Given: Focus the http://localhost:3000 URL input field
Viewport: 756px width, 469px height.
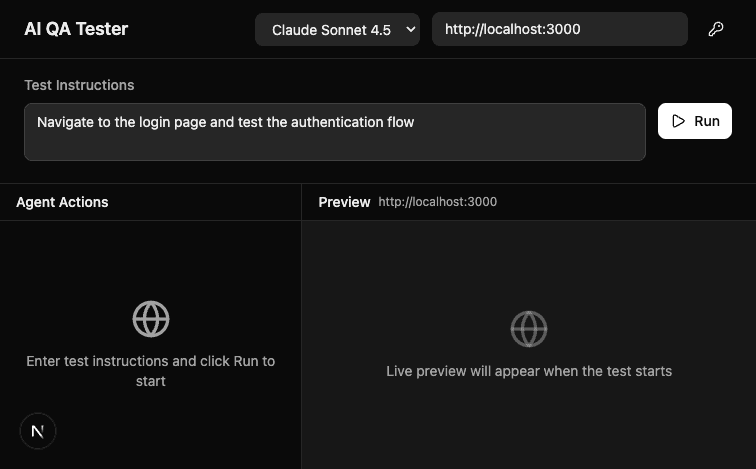Looking at the screenshot, I should click(559, 29).
